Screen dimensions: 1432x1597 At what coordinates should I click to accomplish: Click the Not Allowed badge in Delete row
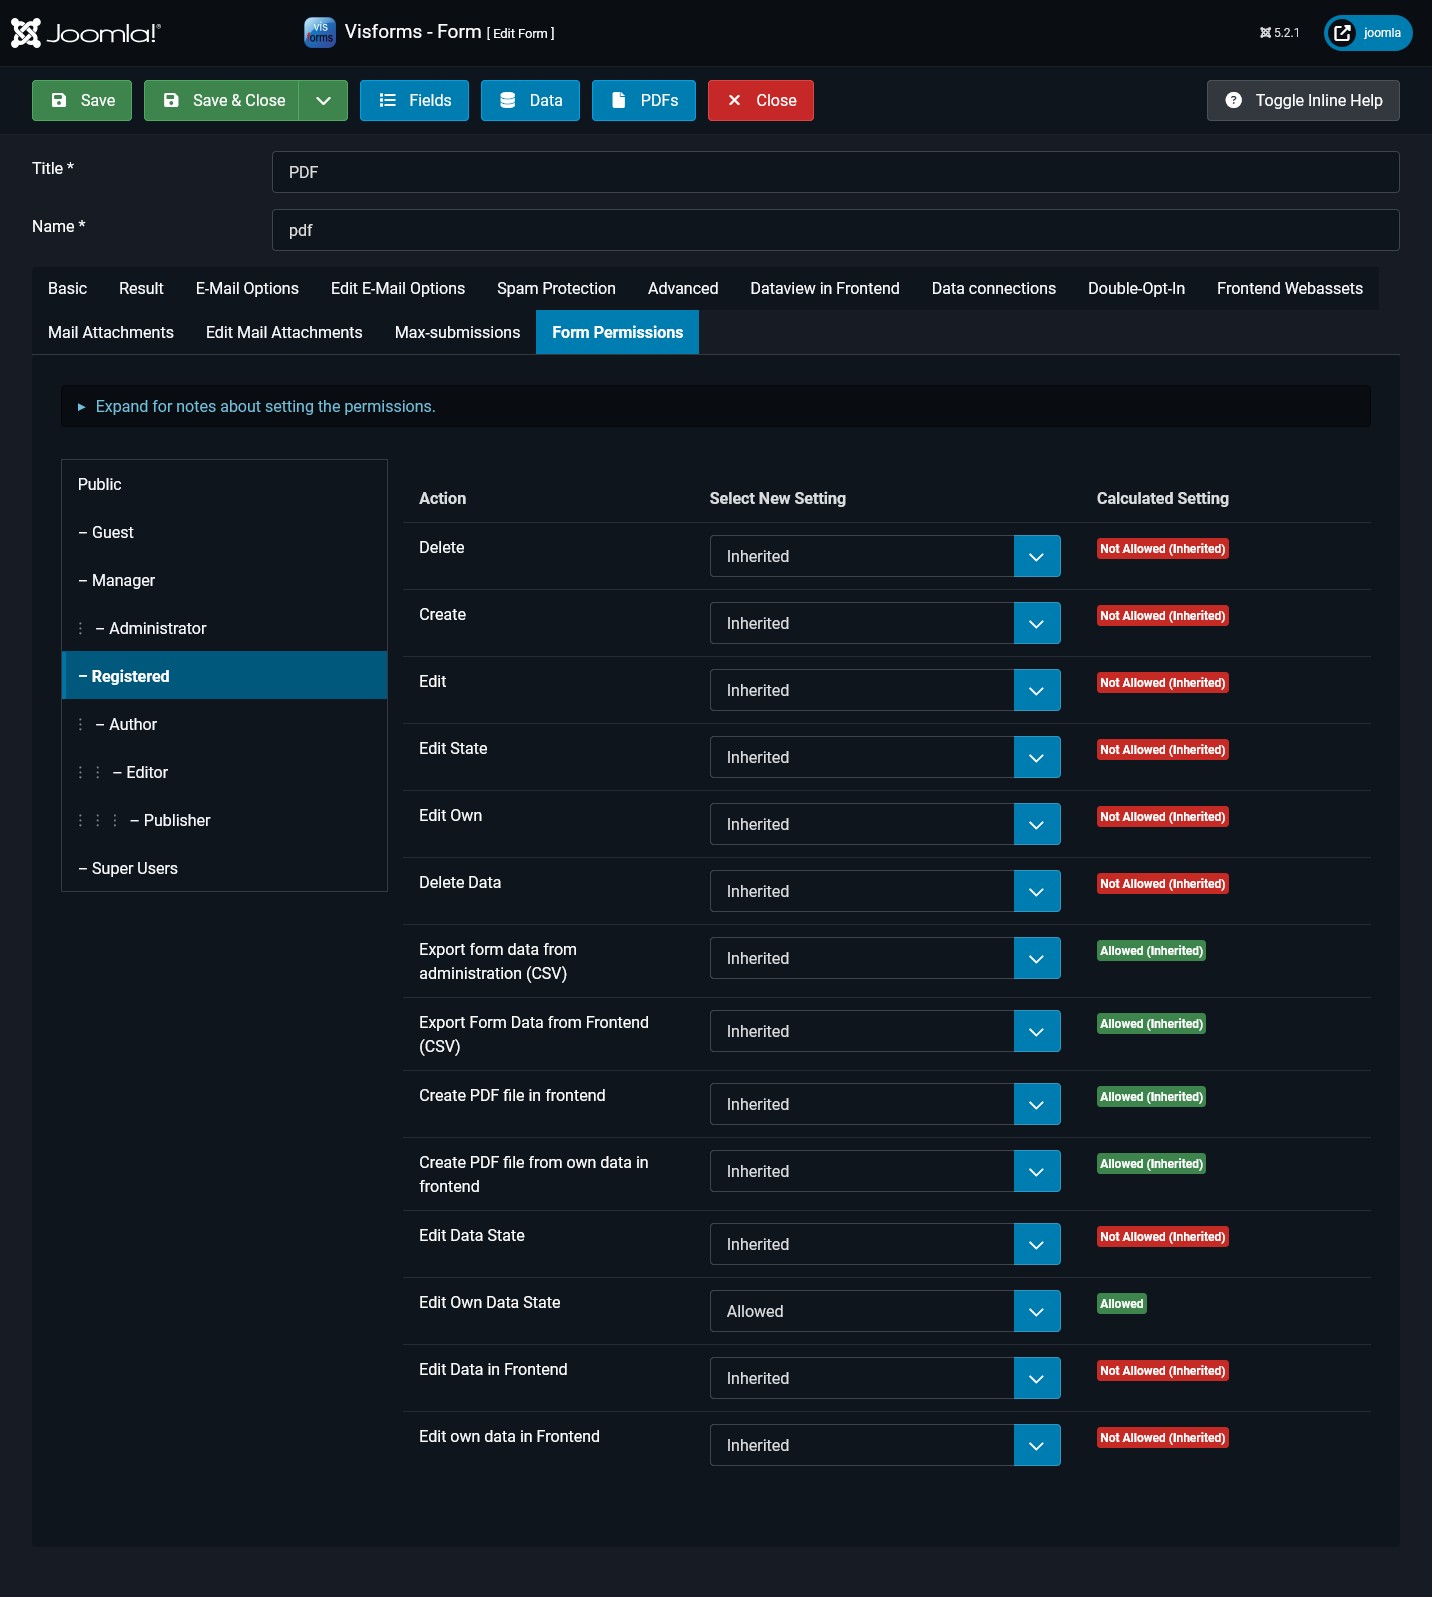(x=1162, y=549)
